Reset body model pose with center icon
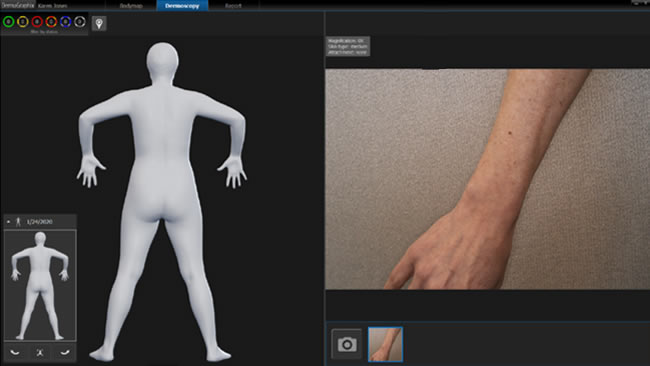 coord(40,353)
